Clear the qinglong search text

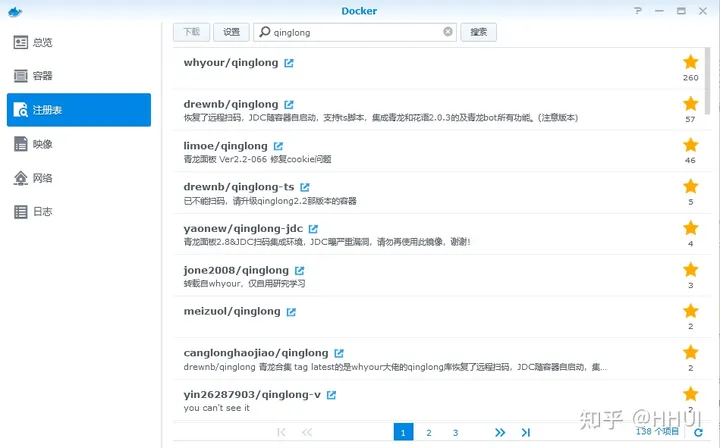click(x=448, y=32)
